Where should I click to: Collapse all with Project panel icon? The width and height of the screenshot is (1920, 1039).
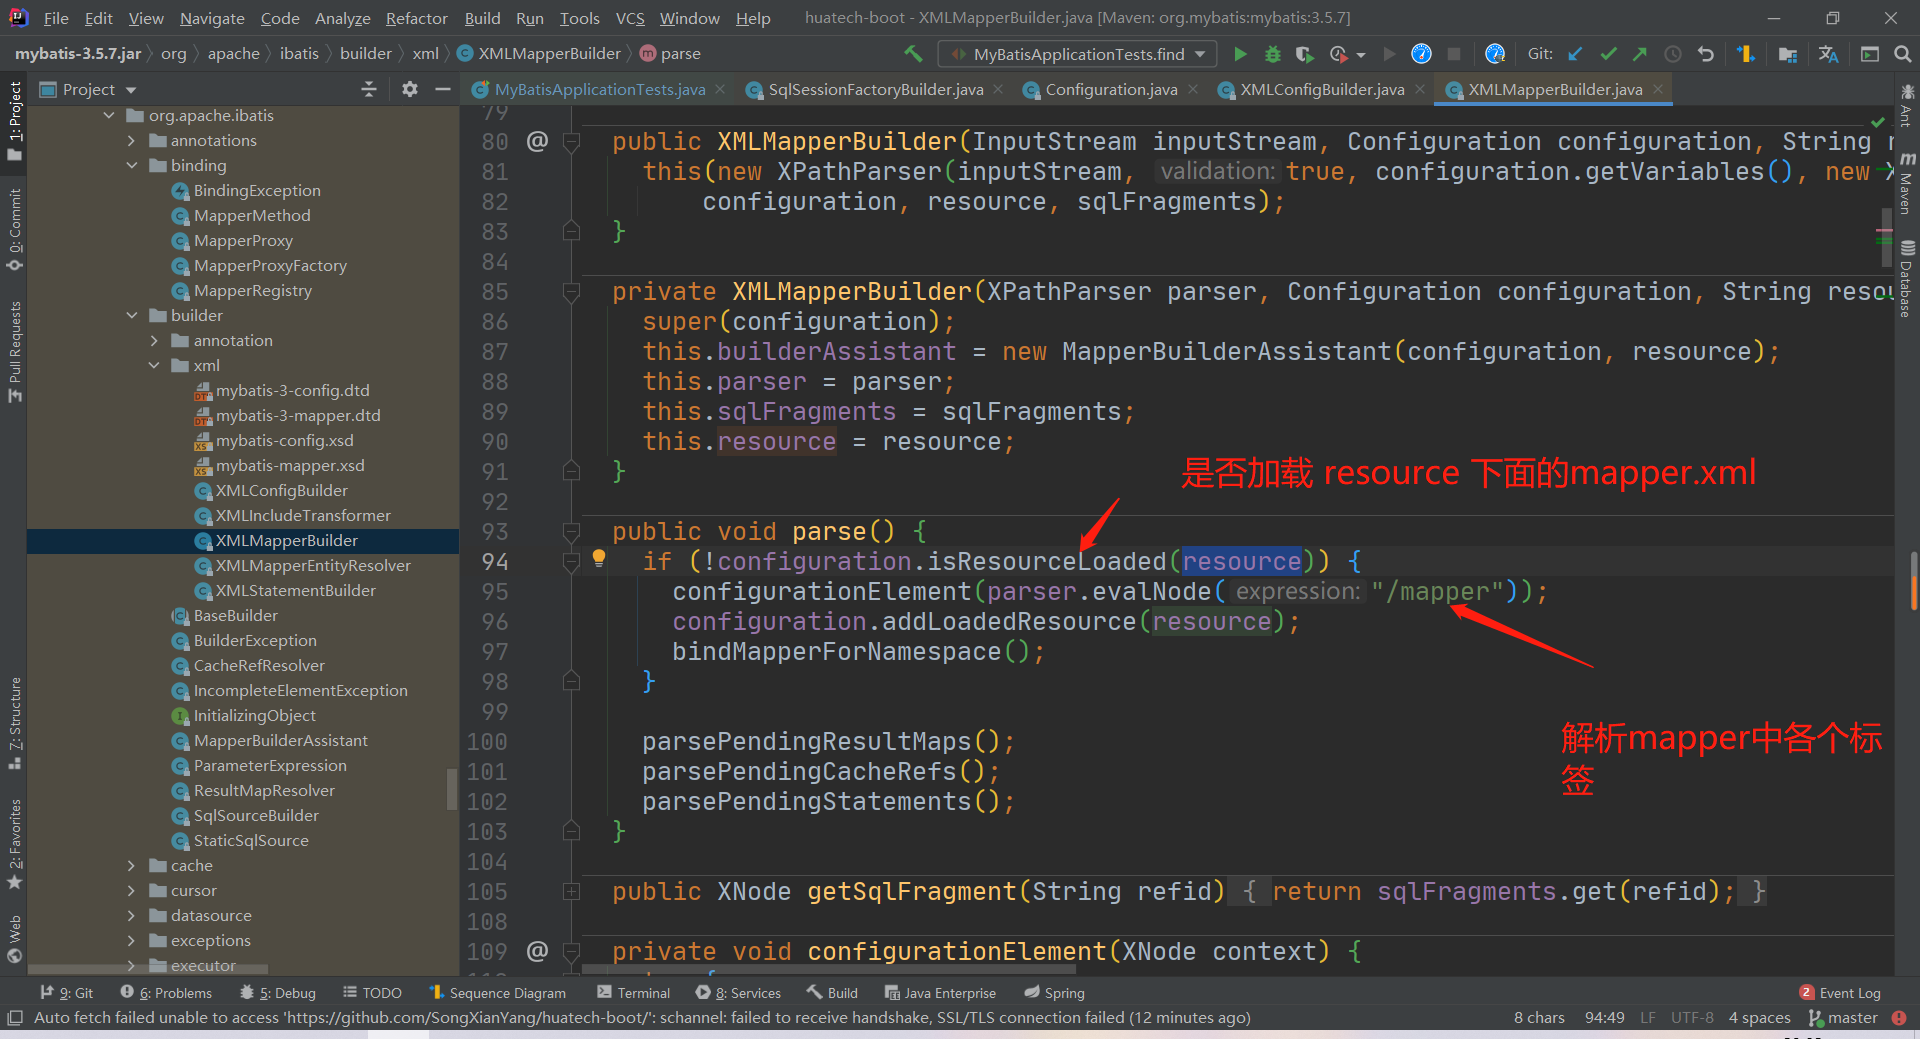[369, 89]
